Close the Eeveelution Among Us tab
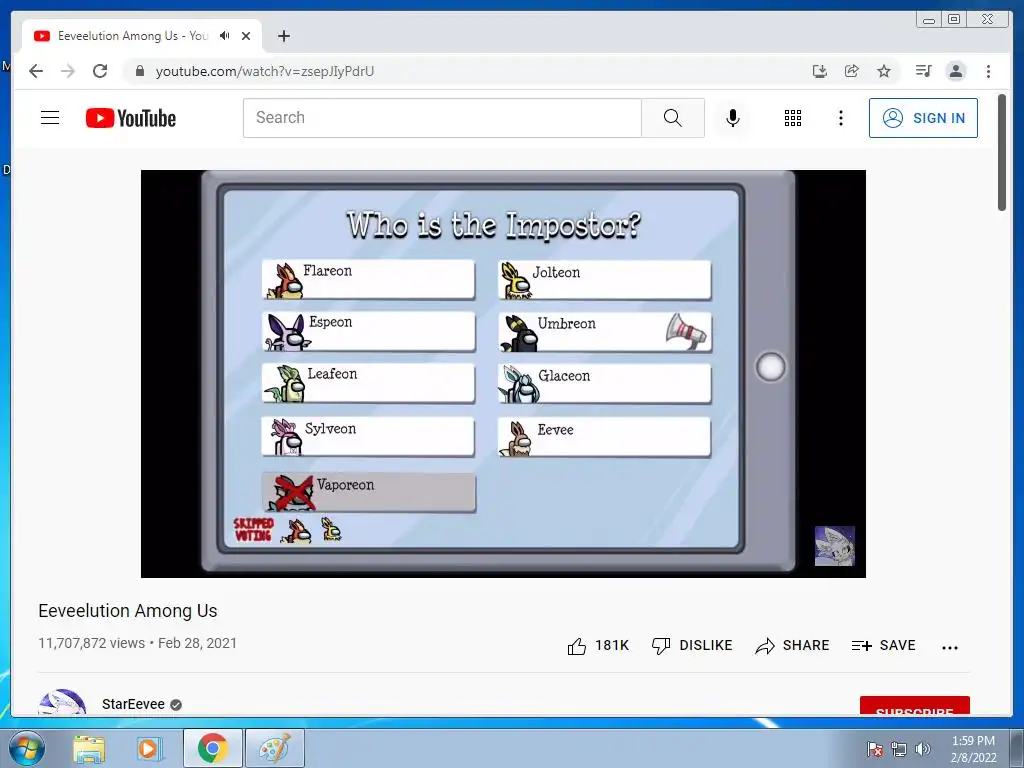 [x=246, y=36]
